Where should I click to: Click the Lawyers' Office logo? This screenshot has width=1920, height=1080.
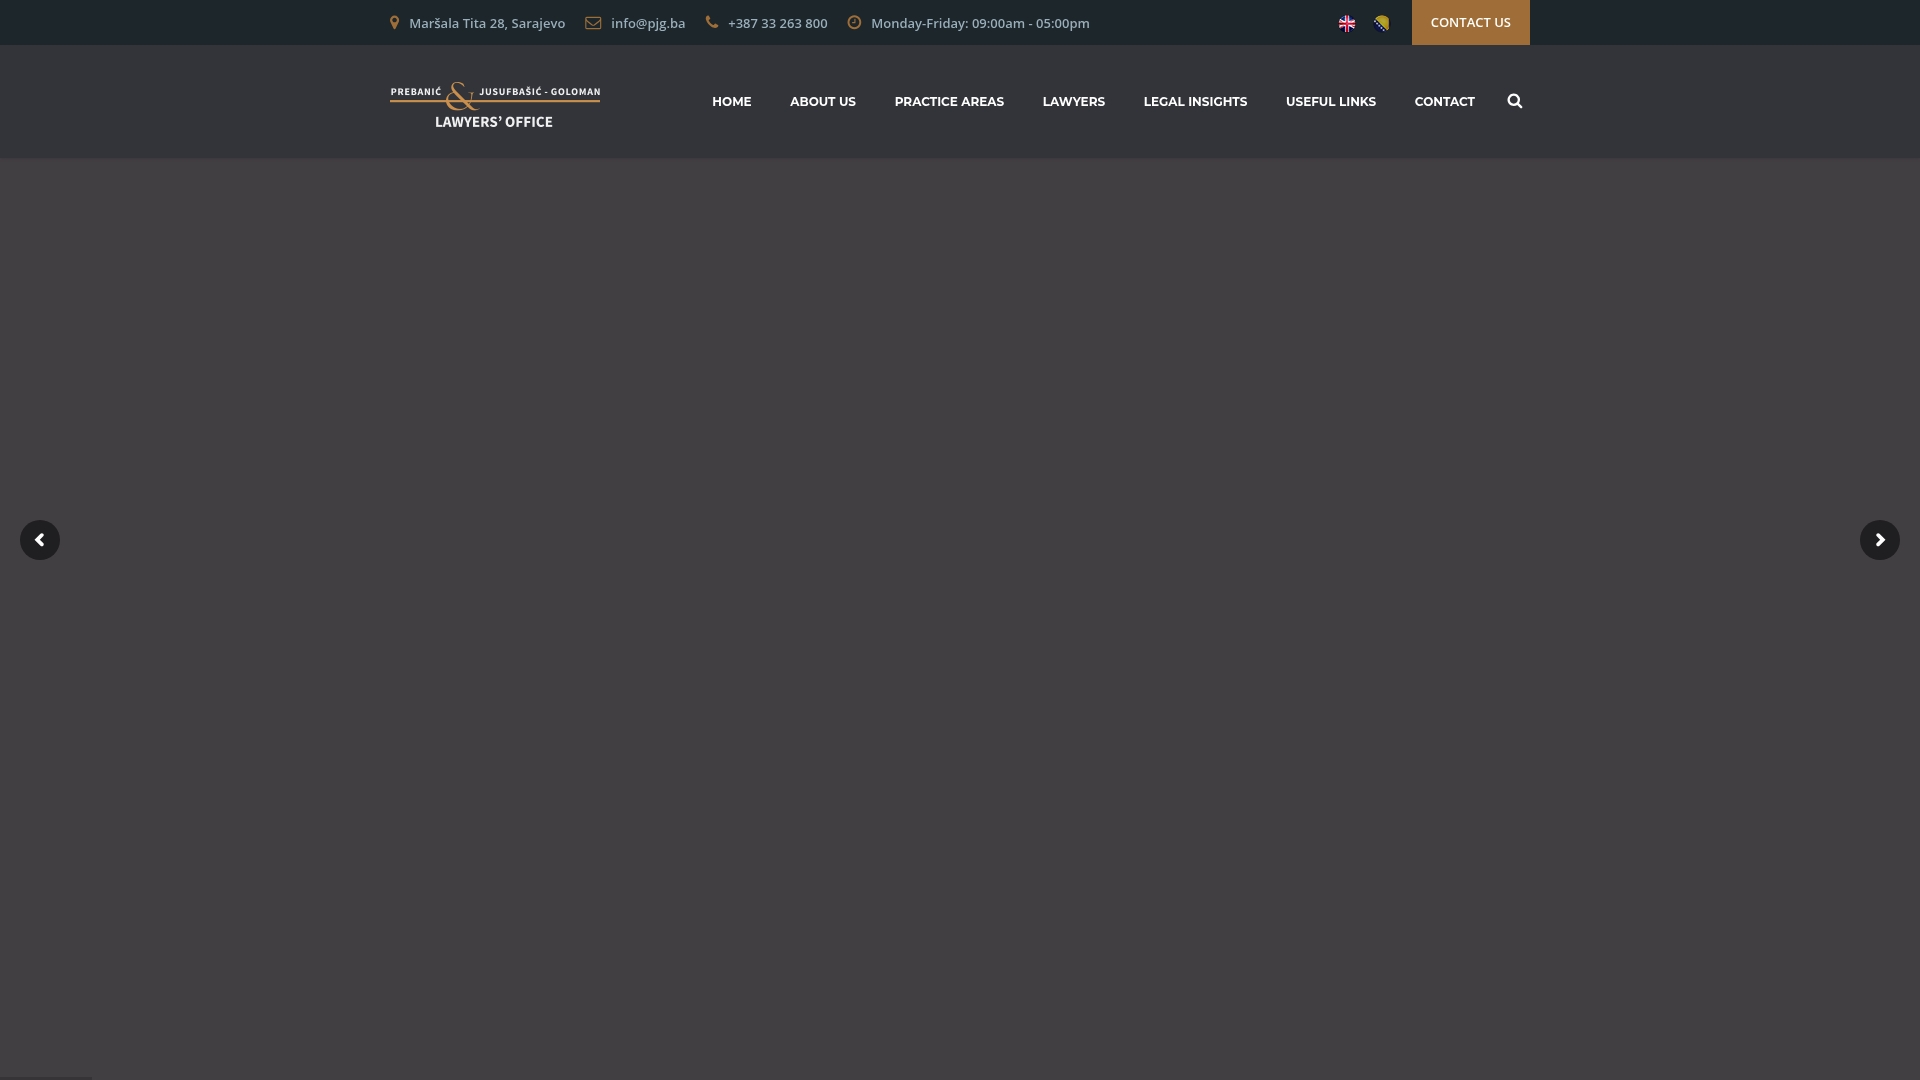495,105
